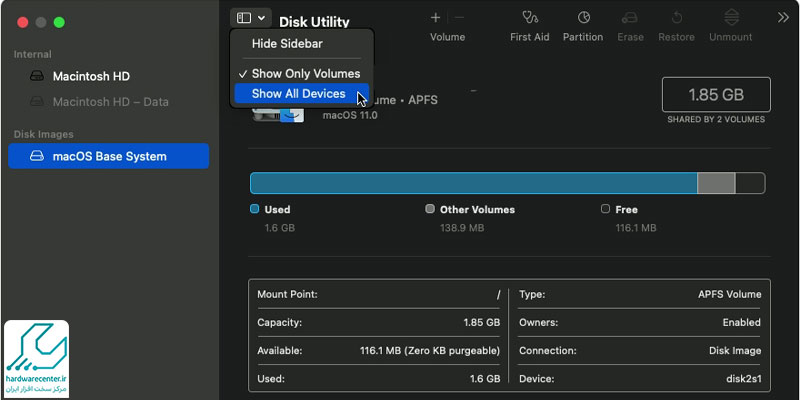800x400 pixels.
Task: Click the 1.85 GB capacity box
Action: 716,95
